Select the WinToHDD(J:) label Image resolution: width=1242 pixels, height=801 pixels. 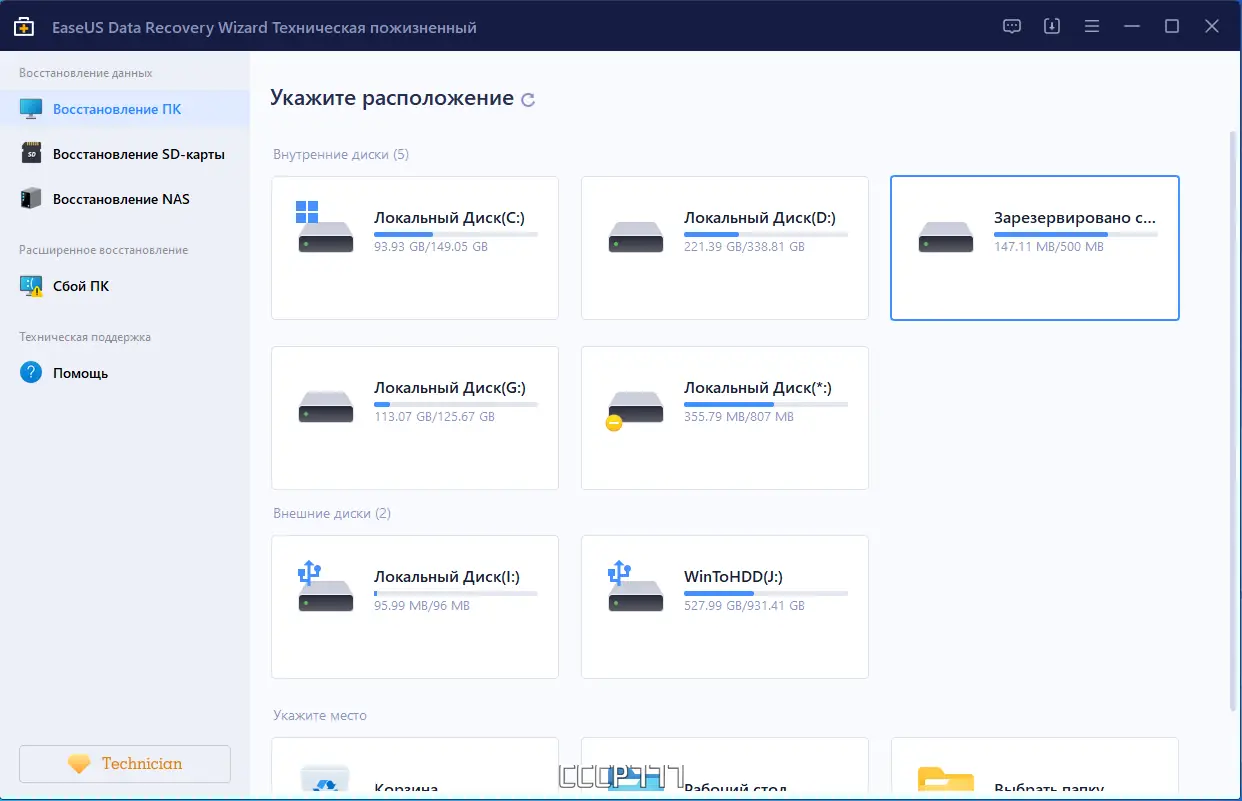click(733, 577)
